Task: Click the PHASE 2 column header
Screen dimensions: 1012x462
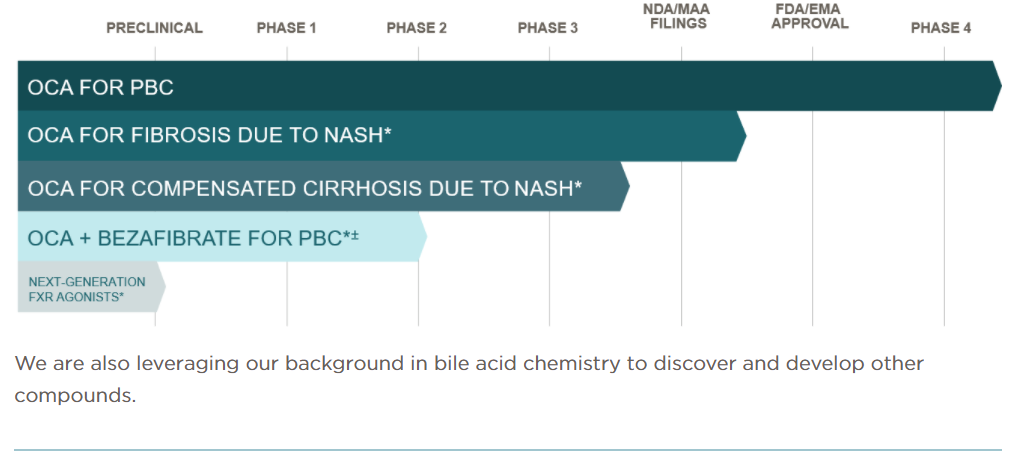Action: coord(417,28)
